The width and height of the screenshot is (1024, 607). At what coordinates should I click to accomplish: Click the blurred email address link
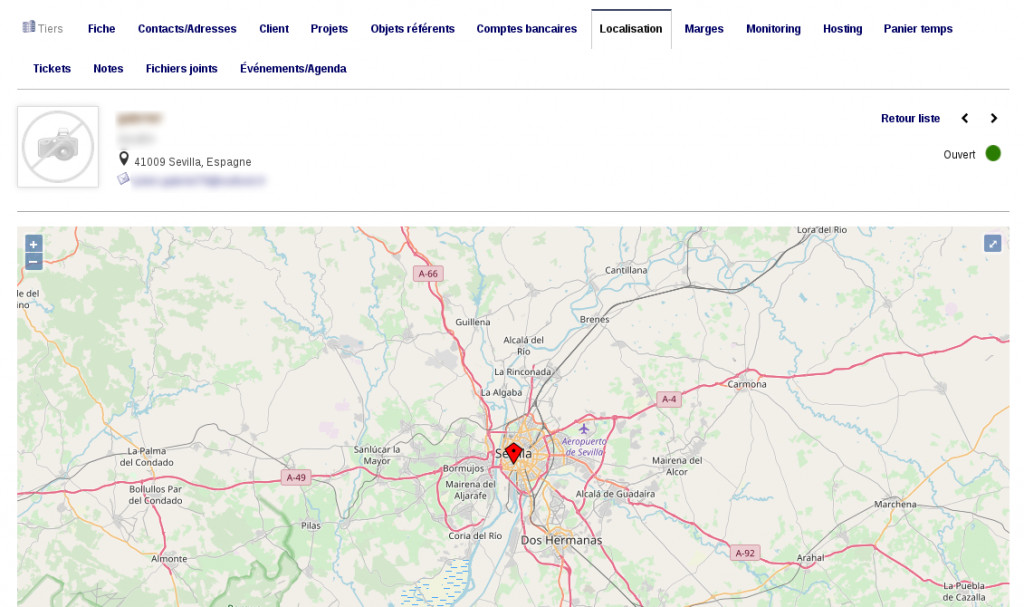[199, 180]
